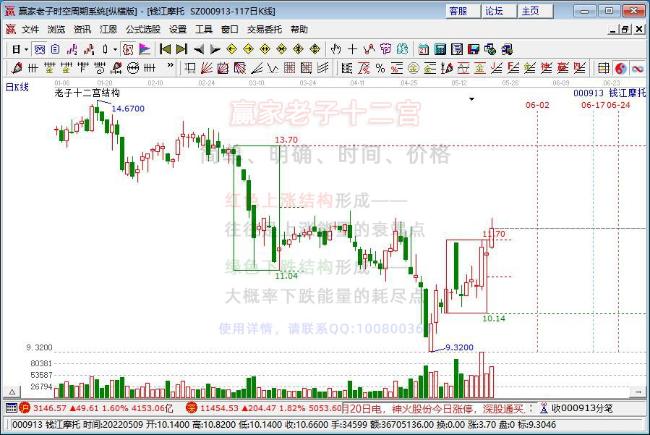Click the status bar keyboard icon
Image resolution: width=650 pixels, height=435 pixels.
(11, 408)
